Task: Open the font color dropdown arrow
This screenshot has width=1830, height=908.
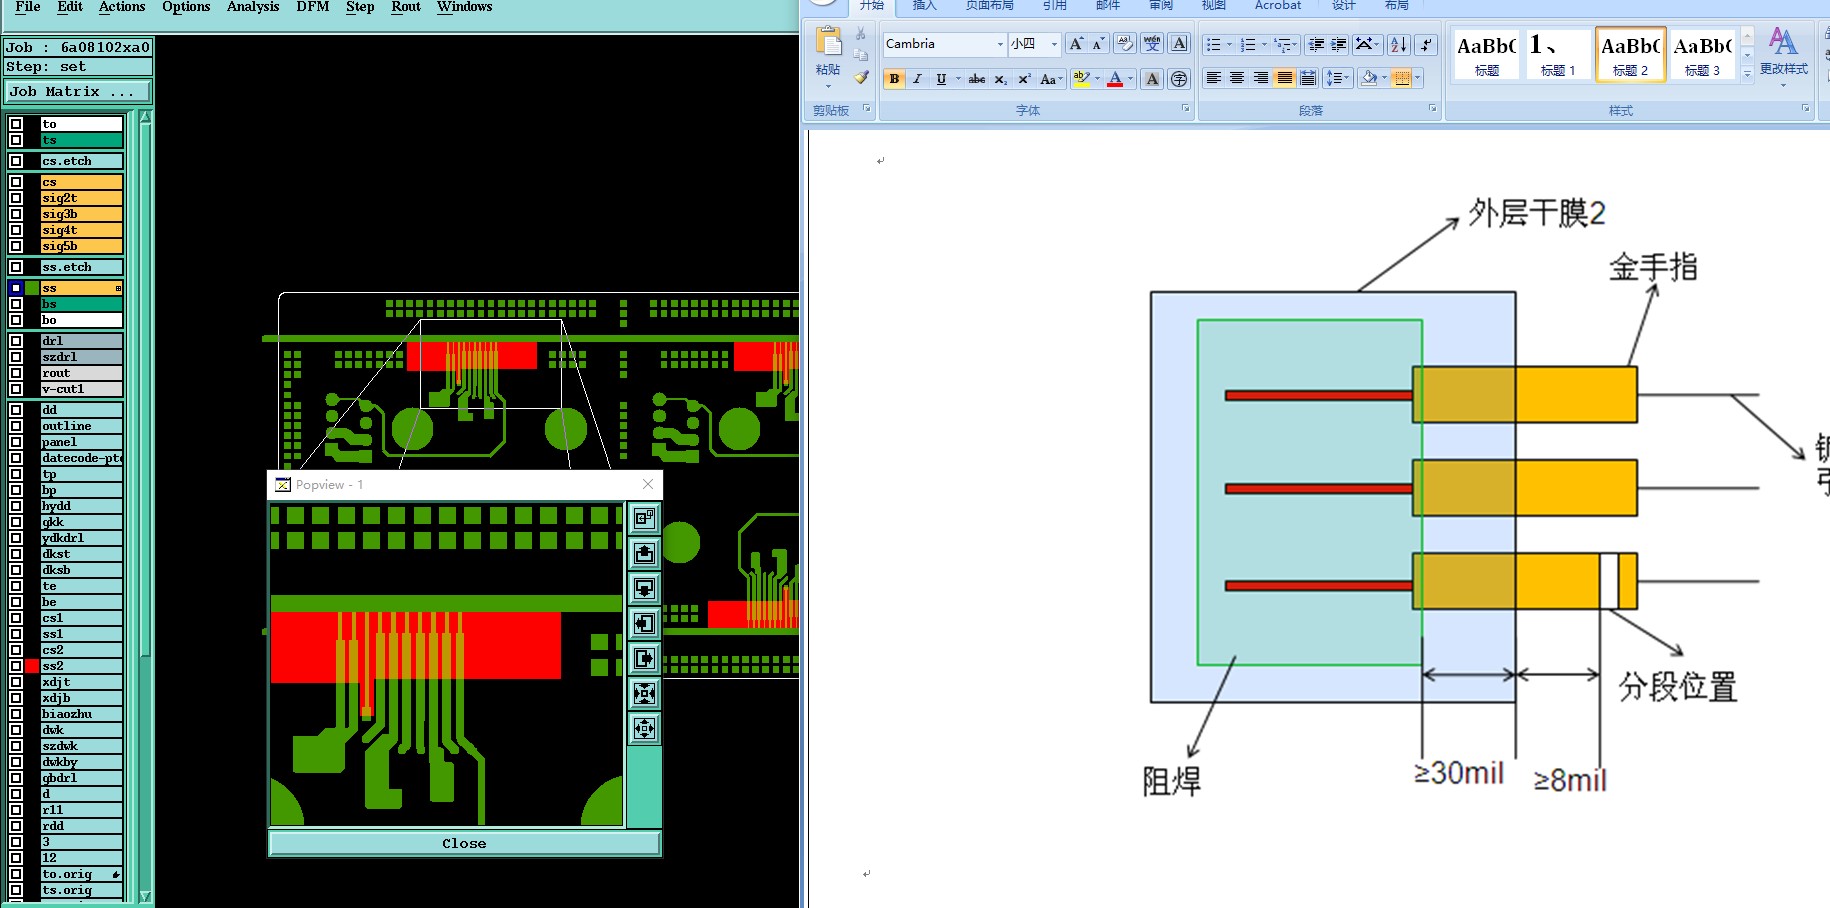Action: [1131, 79]
